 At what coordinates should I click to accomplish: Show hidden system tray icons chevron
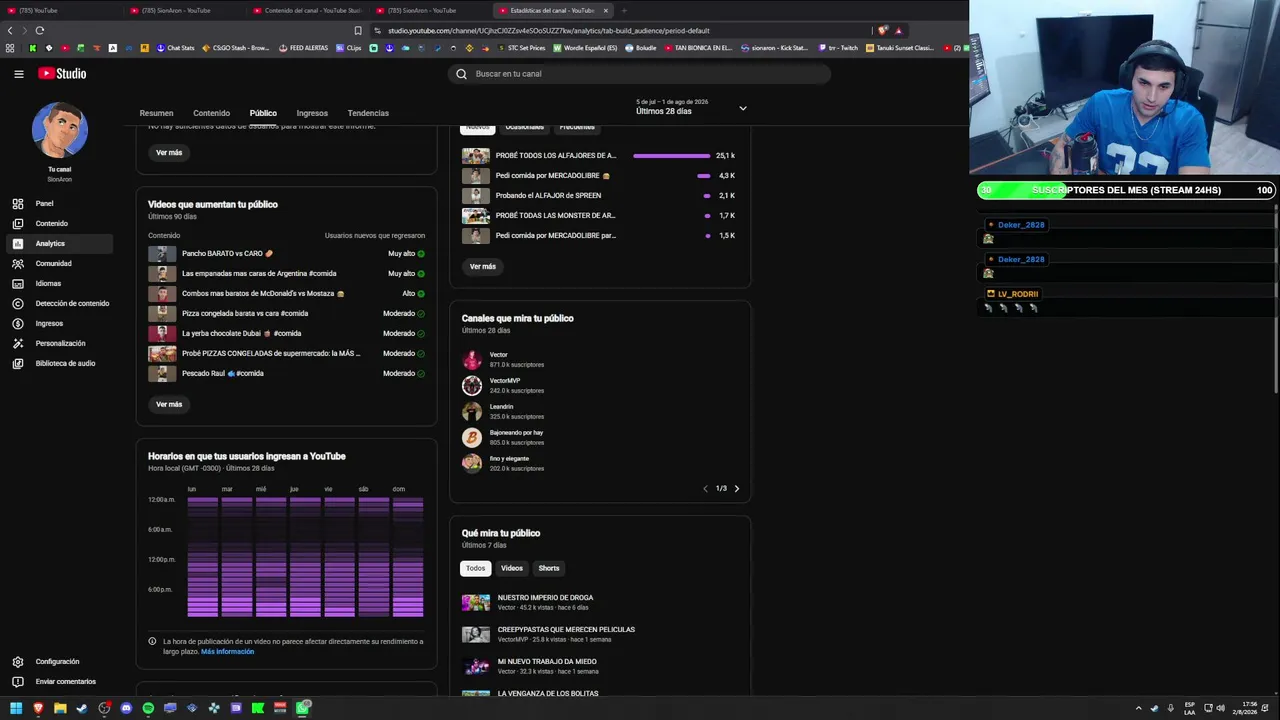pyautogui.click(x=1138, y=708)
